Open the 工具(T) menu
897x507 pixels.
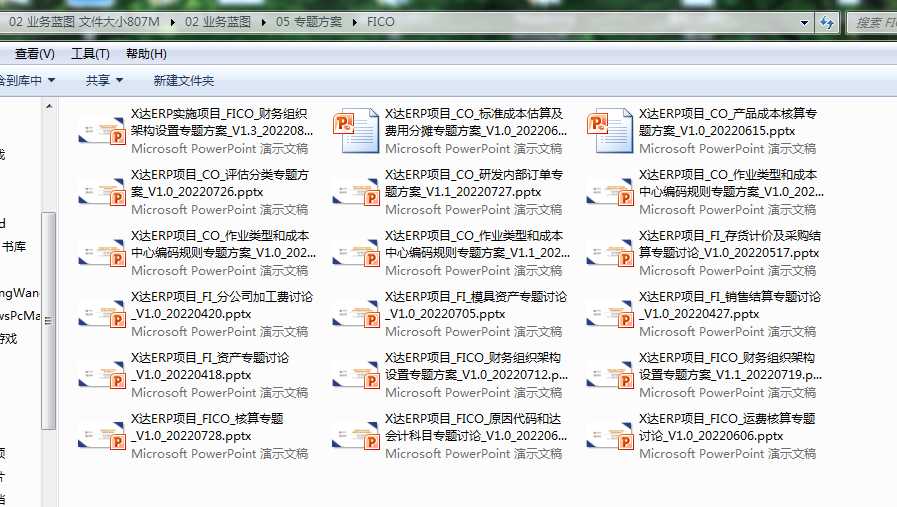pos(90,54)
